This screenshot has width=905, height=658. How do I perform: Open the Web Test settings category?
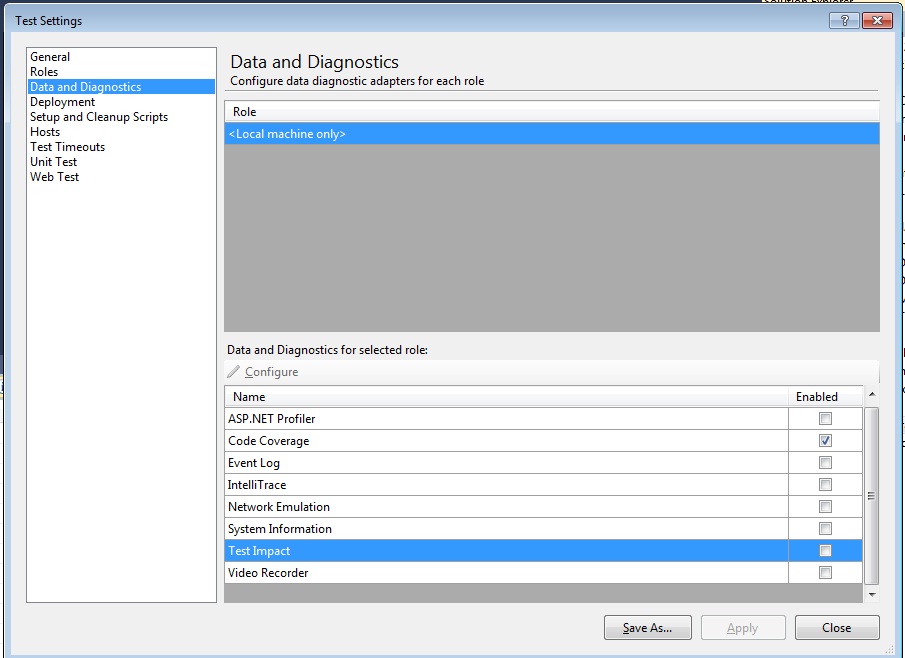(55, 176)
